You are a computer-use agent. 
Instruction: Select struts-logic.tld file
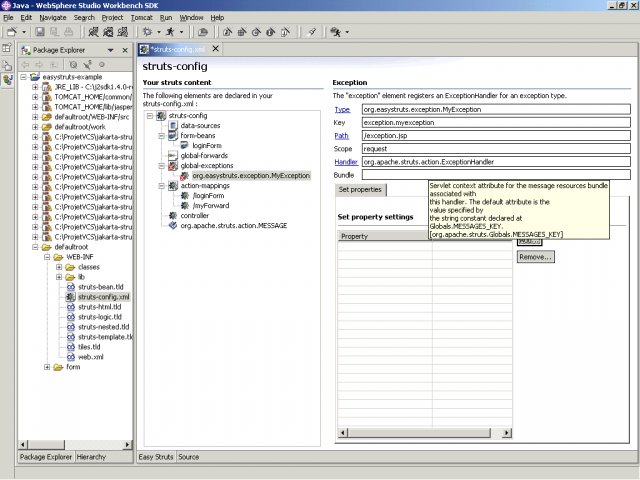click(x=100, y=317)
